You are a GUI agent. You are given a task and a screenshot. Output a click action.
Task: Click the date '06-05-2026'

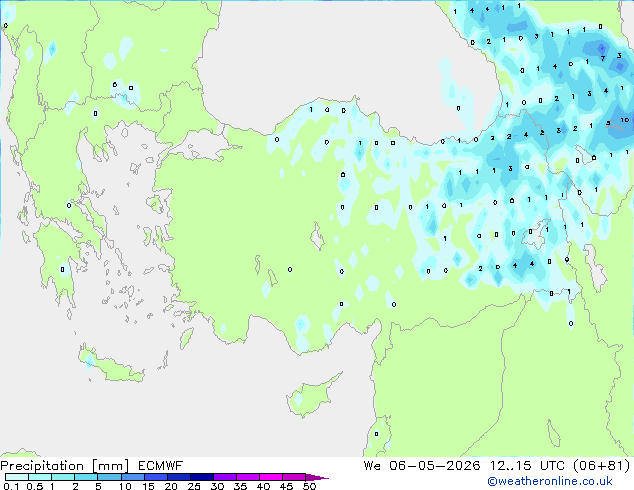pos(434,466)
